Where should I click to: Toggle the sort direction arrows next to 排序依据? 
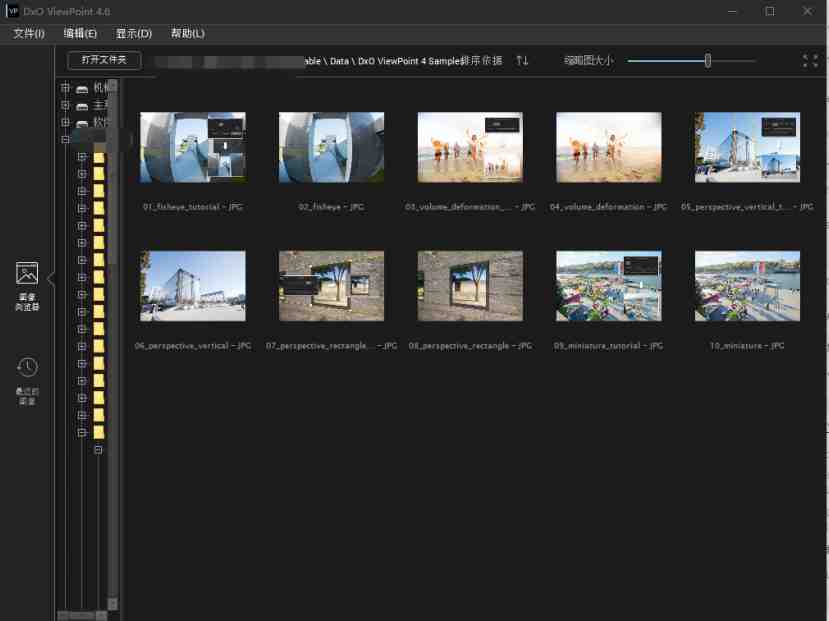click(520, 60)
